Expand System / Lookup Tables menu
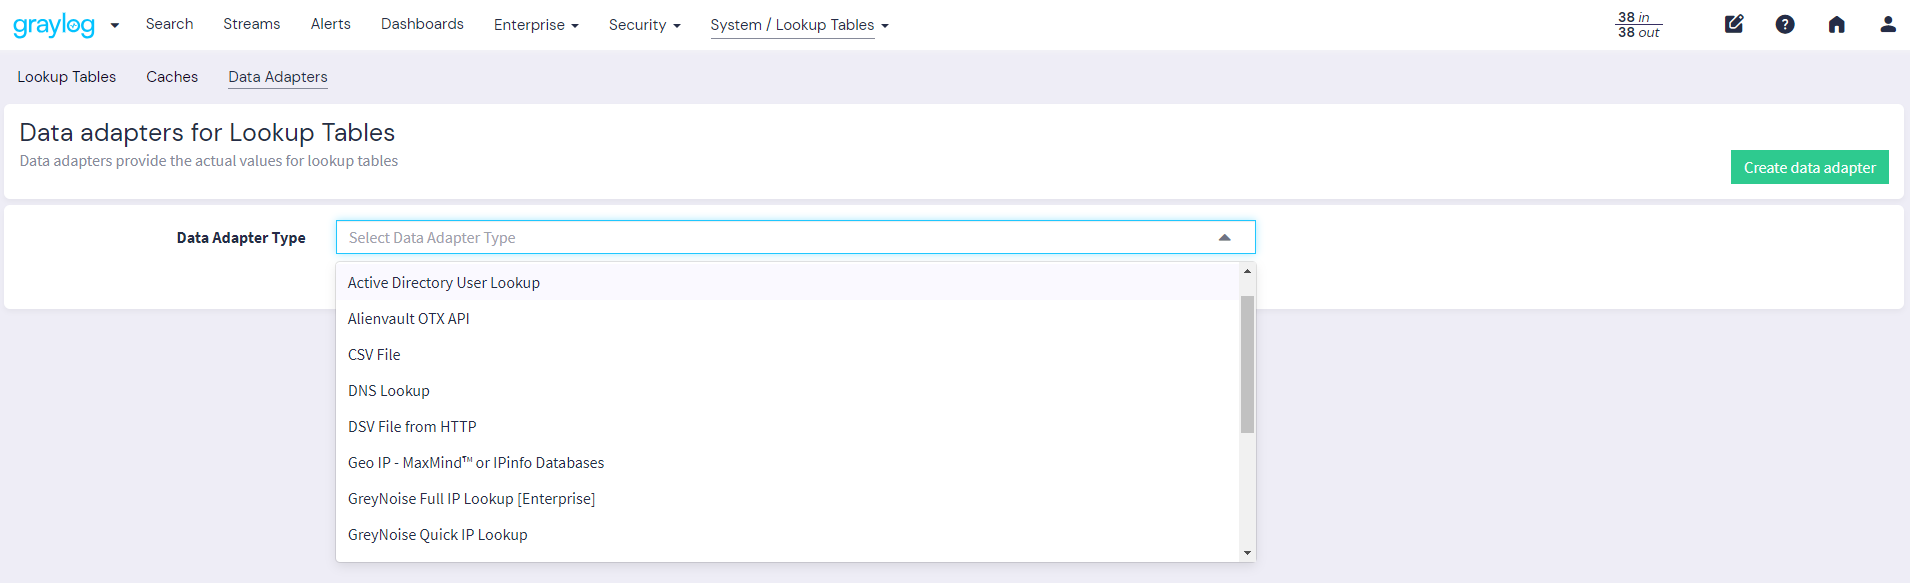This screenshot has height=583, width=1910. click(x=799, y=25)
